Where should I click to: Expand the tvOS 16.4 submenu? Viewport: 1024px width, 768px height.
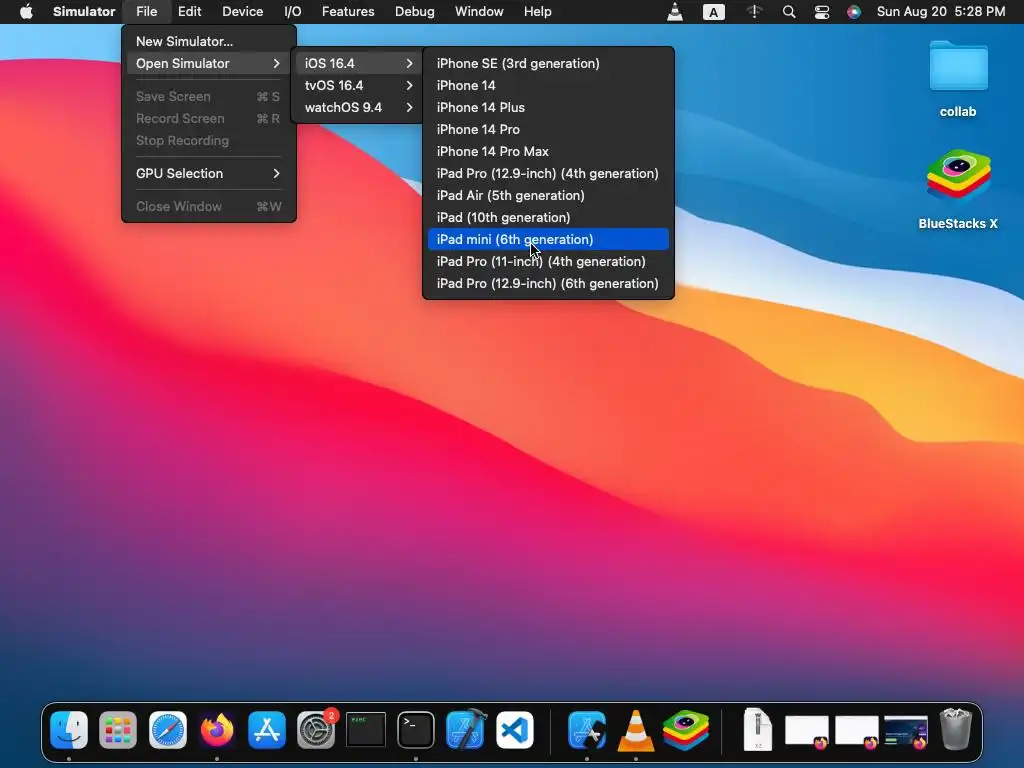coord(358,86)
